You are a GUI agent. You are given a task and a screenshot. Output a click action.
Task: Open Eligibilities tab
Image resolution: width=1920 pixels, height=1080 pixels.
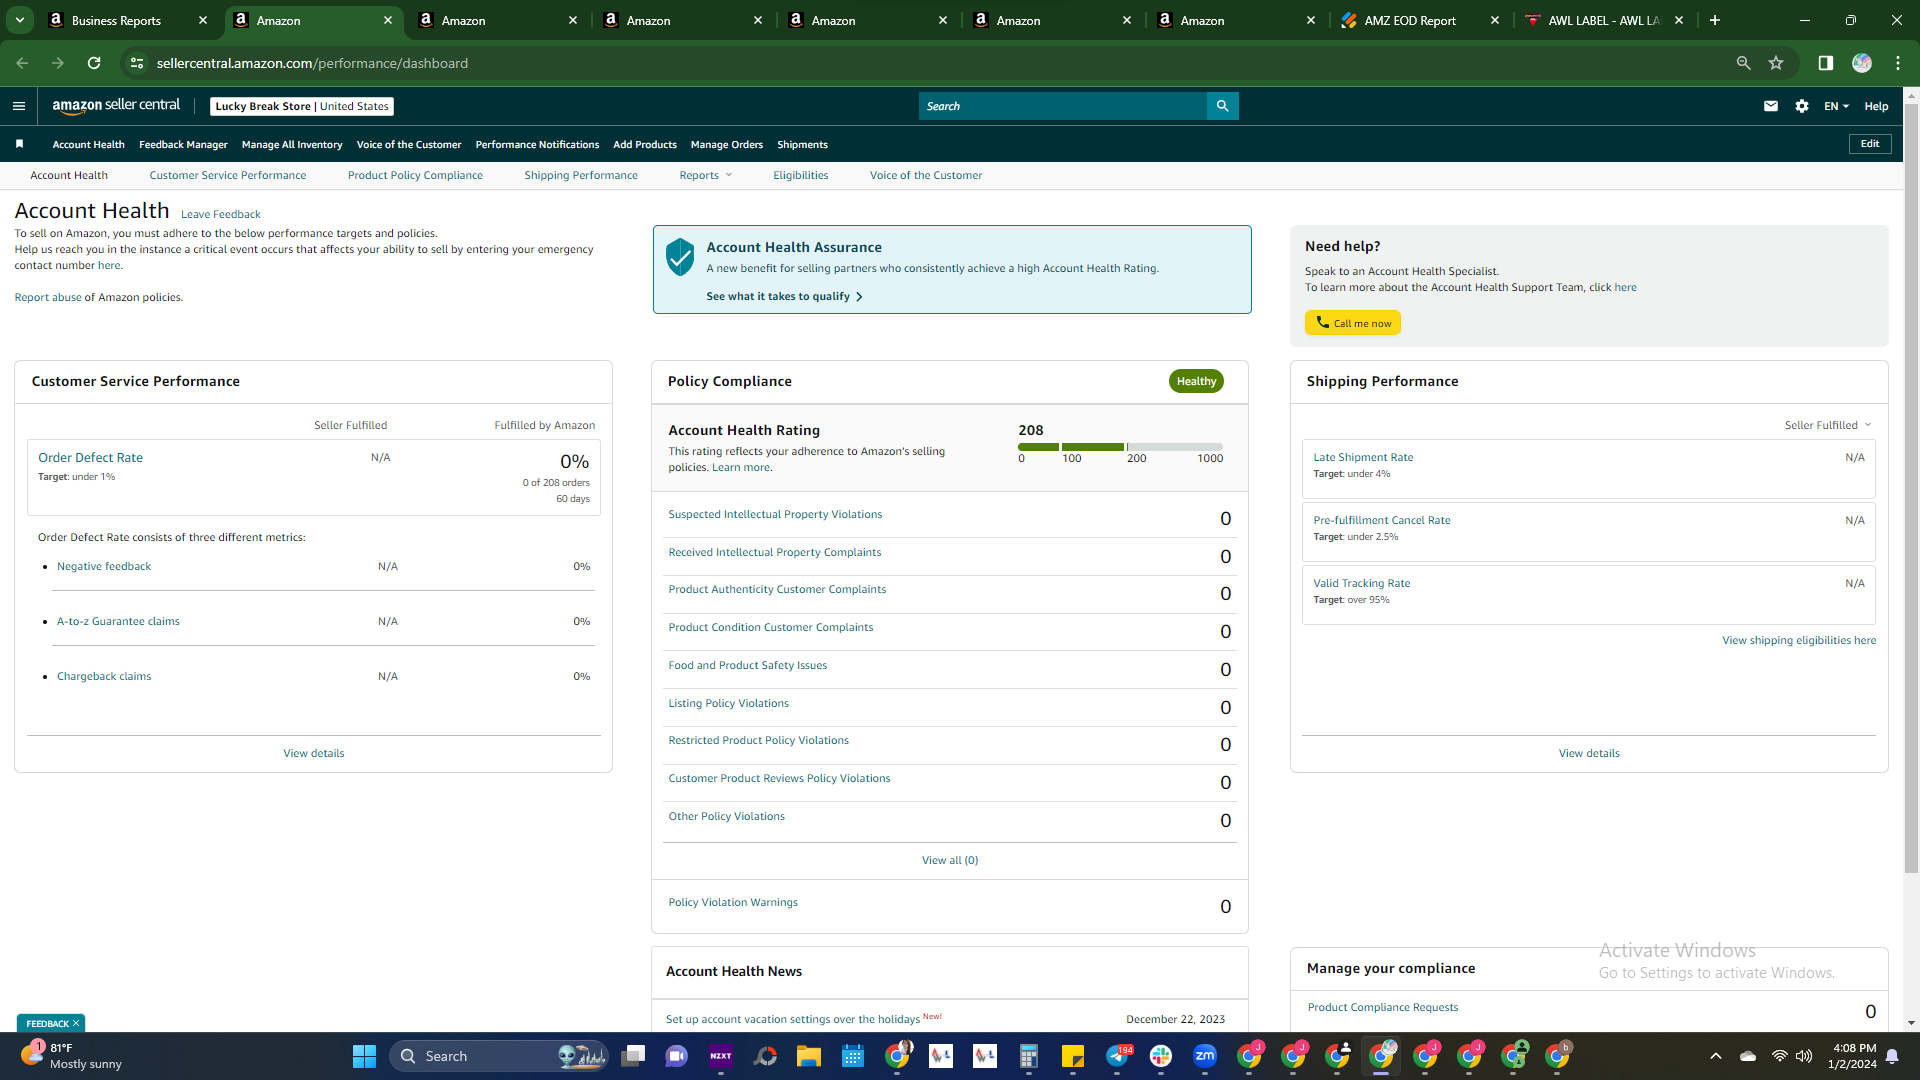coord(800,175)
